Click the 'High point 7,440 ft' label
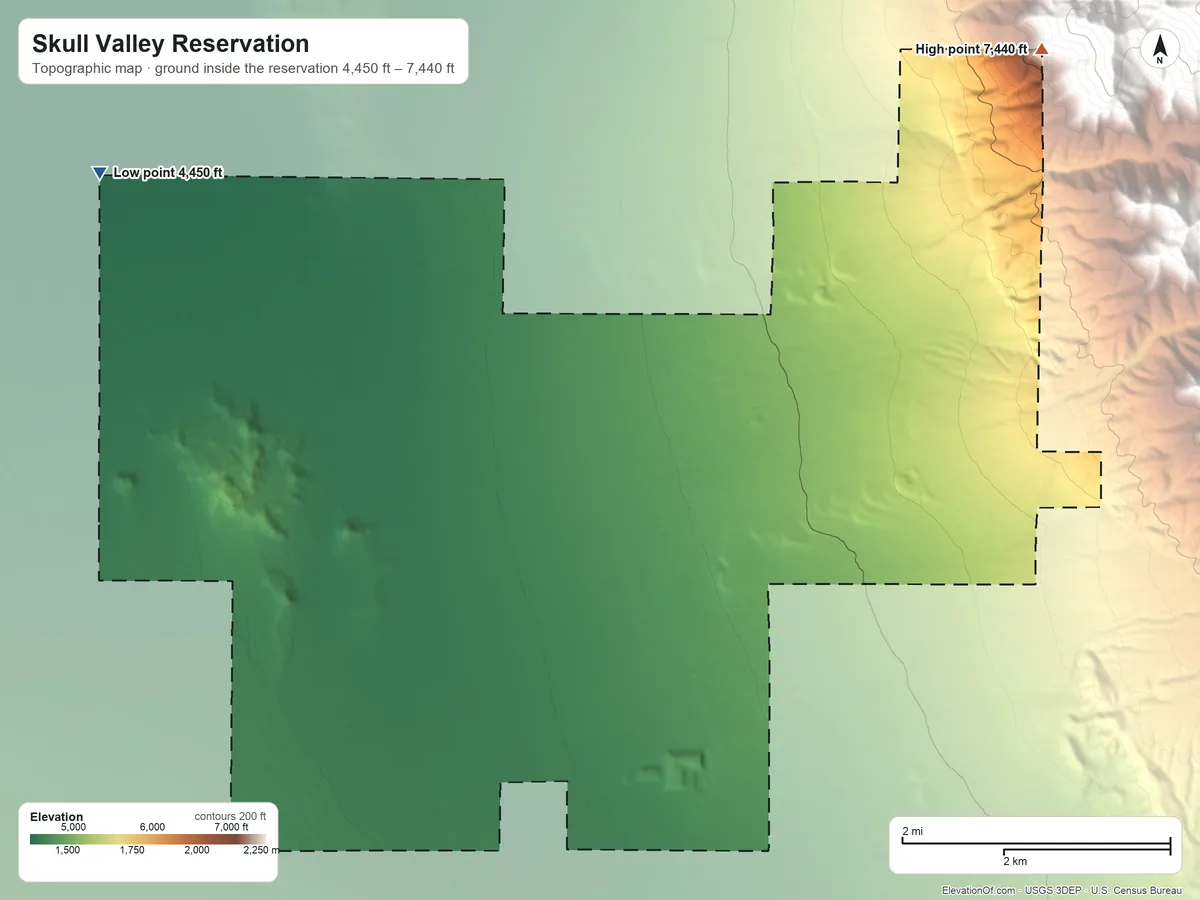 pyautogui.click(x=971, y=49)
